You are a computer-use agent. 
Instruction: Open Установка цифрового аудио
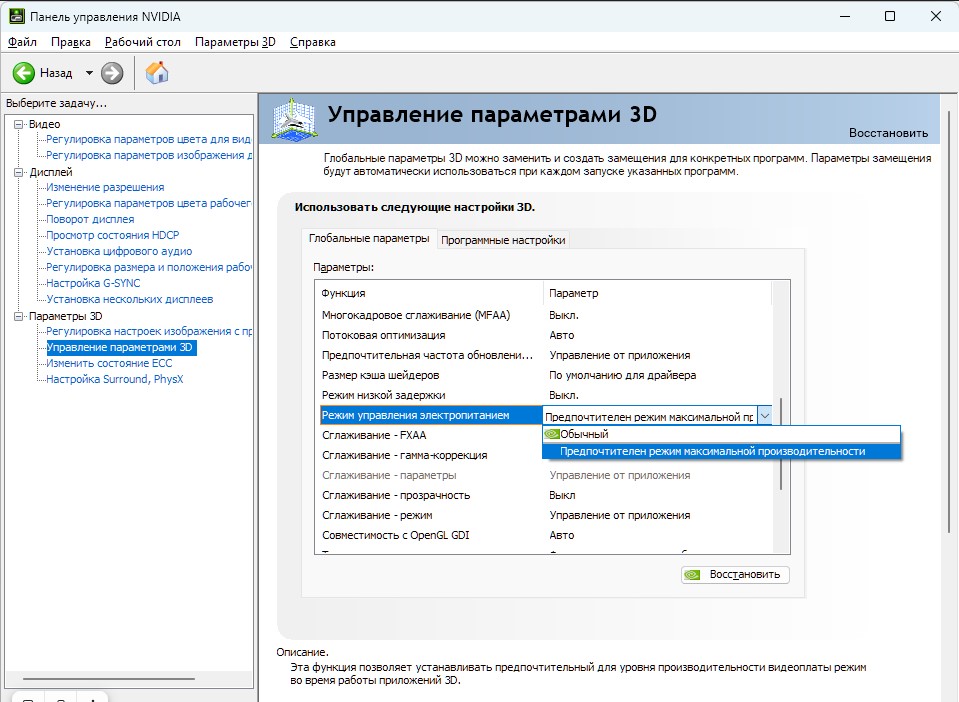point(119,251)
